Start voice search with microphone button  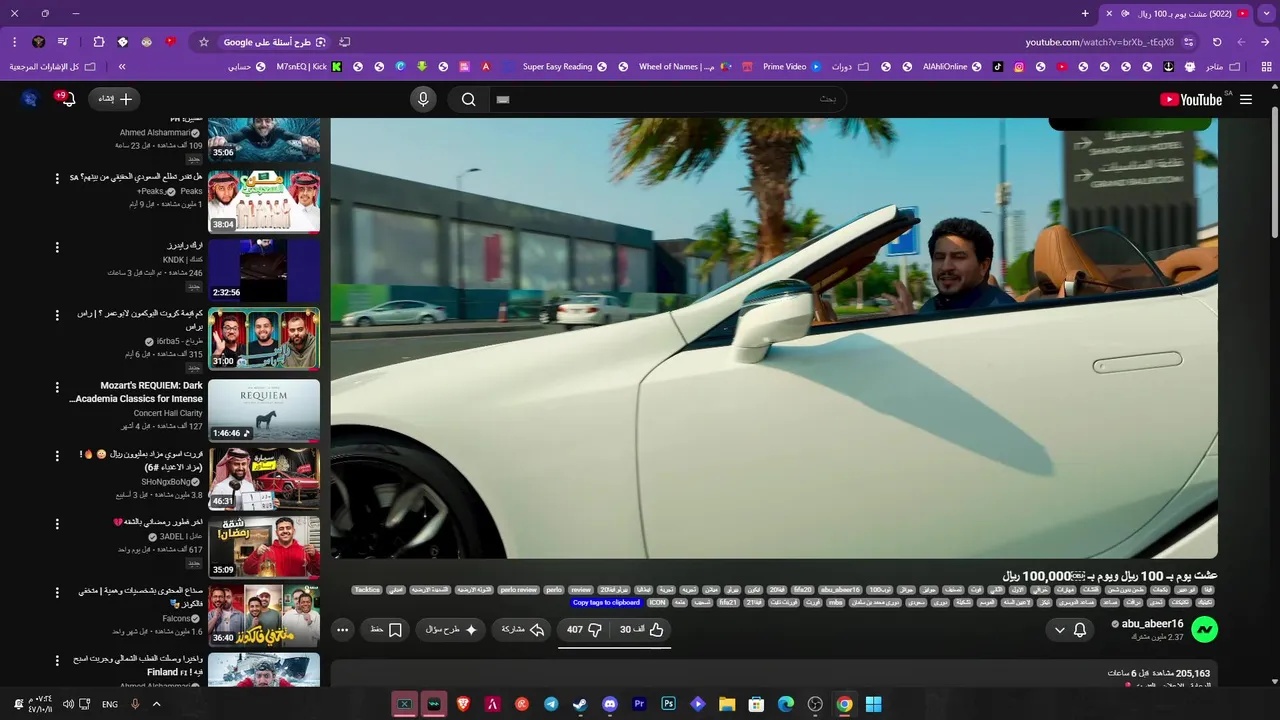pos(423,99)
